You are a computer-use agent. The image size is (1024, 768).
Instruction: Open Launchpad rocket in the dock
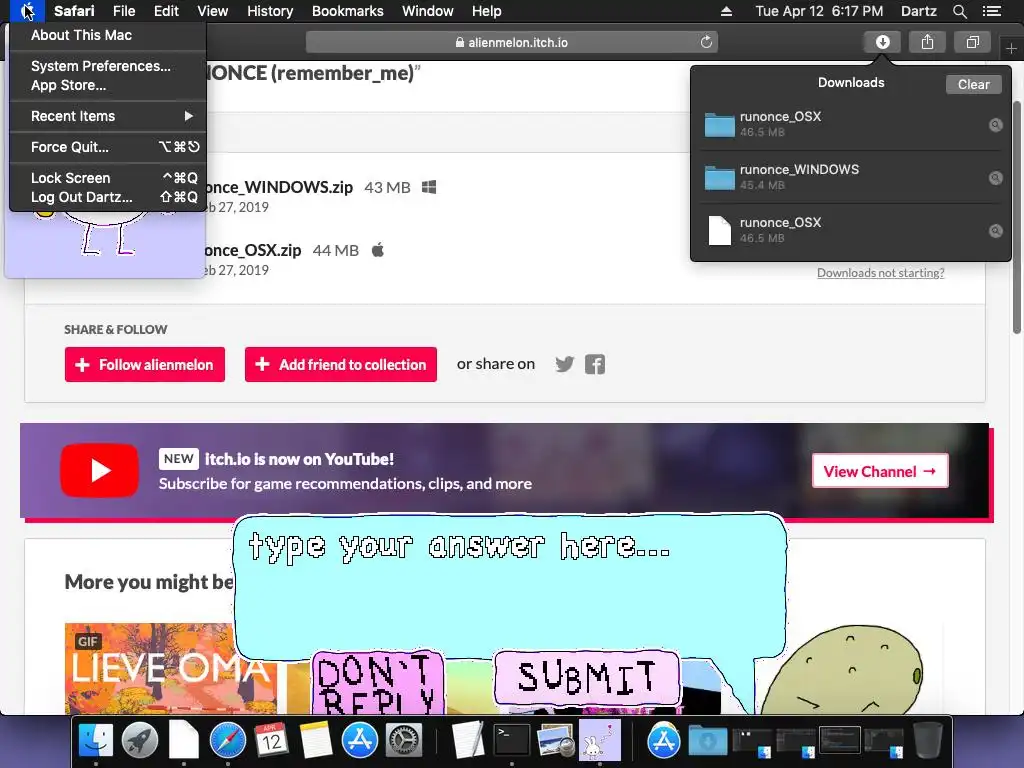click(139, 741)
